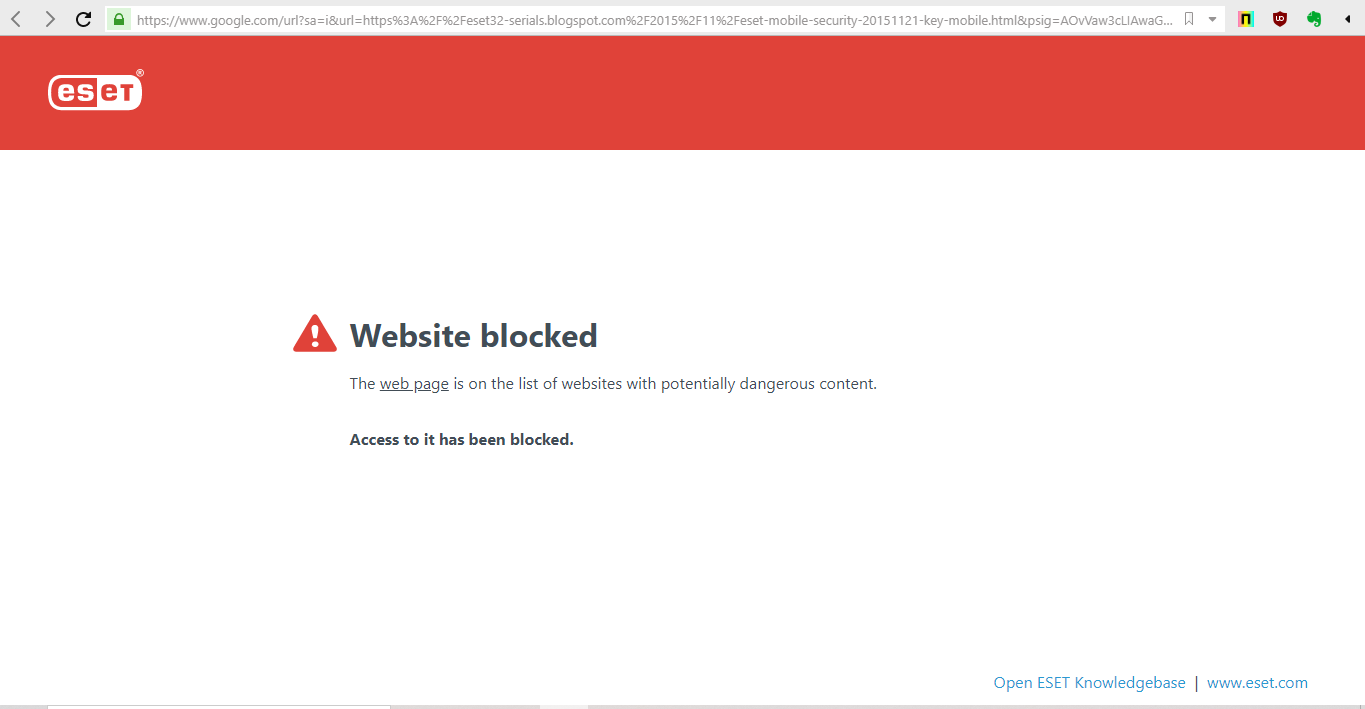This screenshot has height=709, width=1365.
Task: Go forward to the next page
Action: coord(50,19)
